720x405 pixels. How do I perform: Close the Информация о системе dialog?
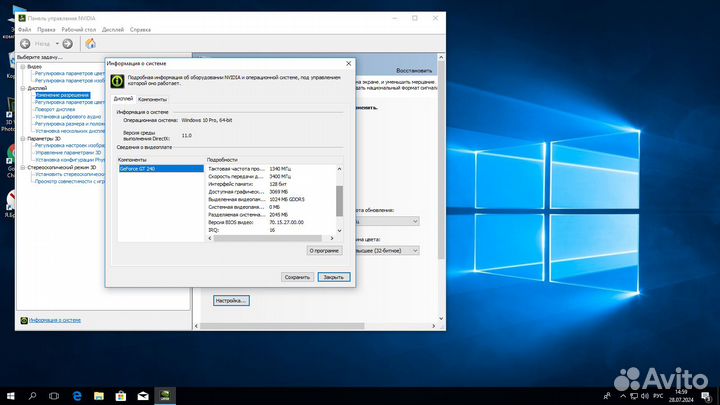click(x=349, y=63)
